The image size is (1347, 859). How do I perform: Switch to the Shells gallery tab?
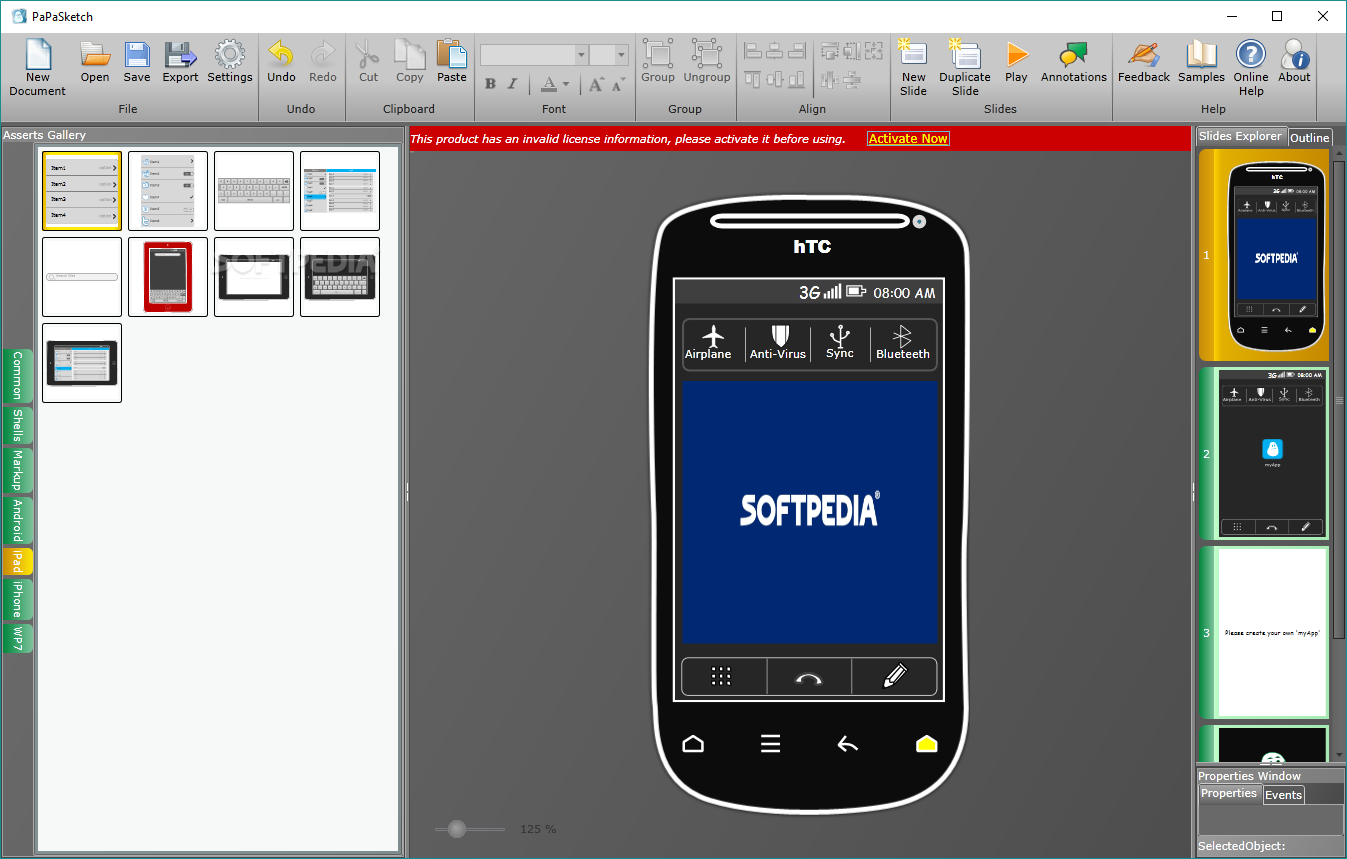coord(18,426)
